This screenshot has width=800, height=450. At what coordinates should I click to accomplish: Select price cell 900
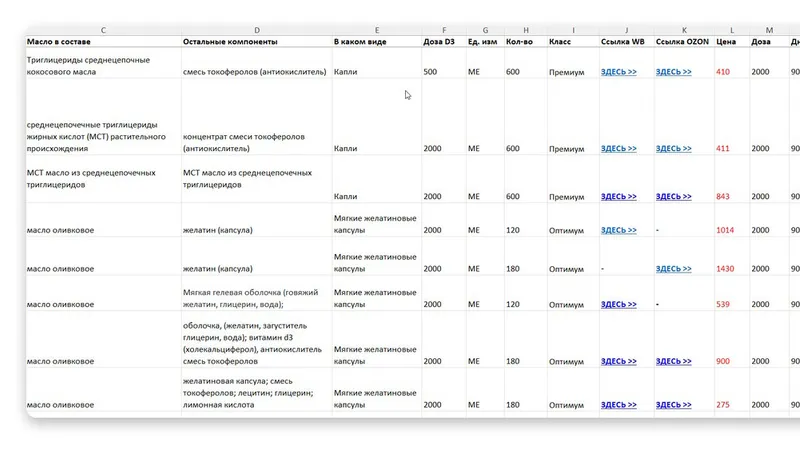click(732, 339)
